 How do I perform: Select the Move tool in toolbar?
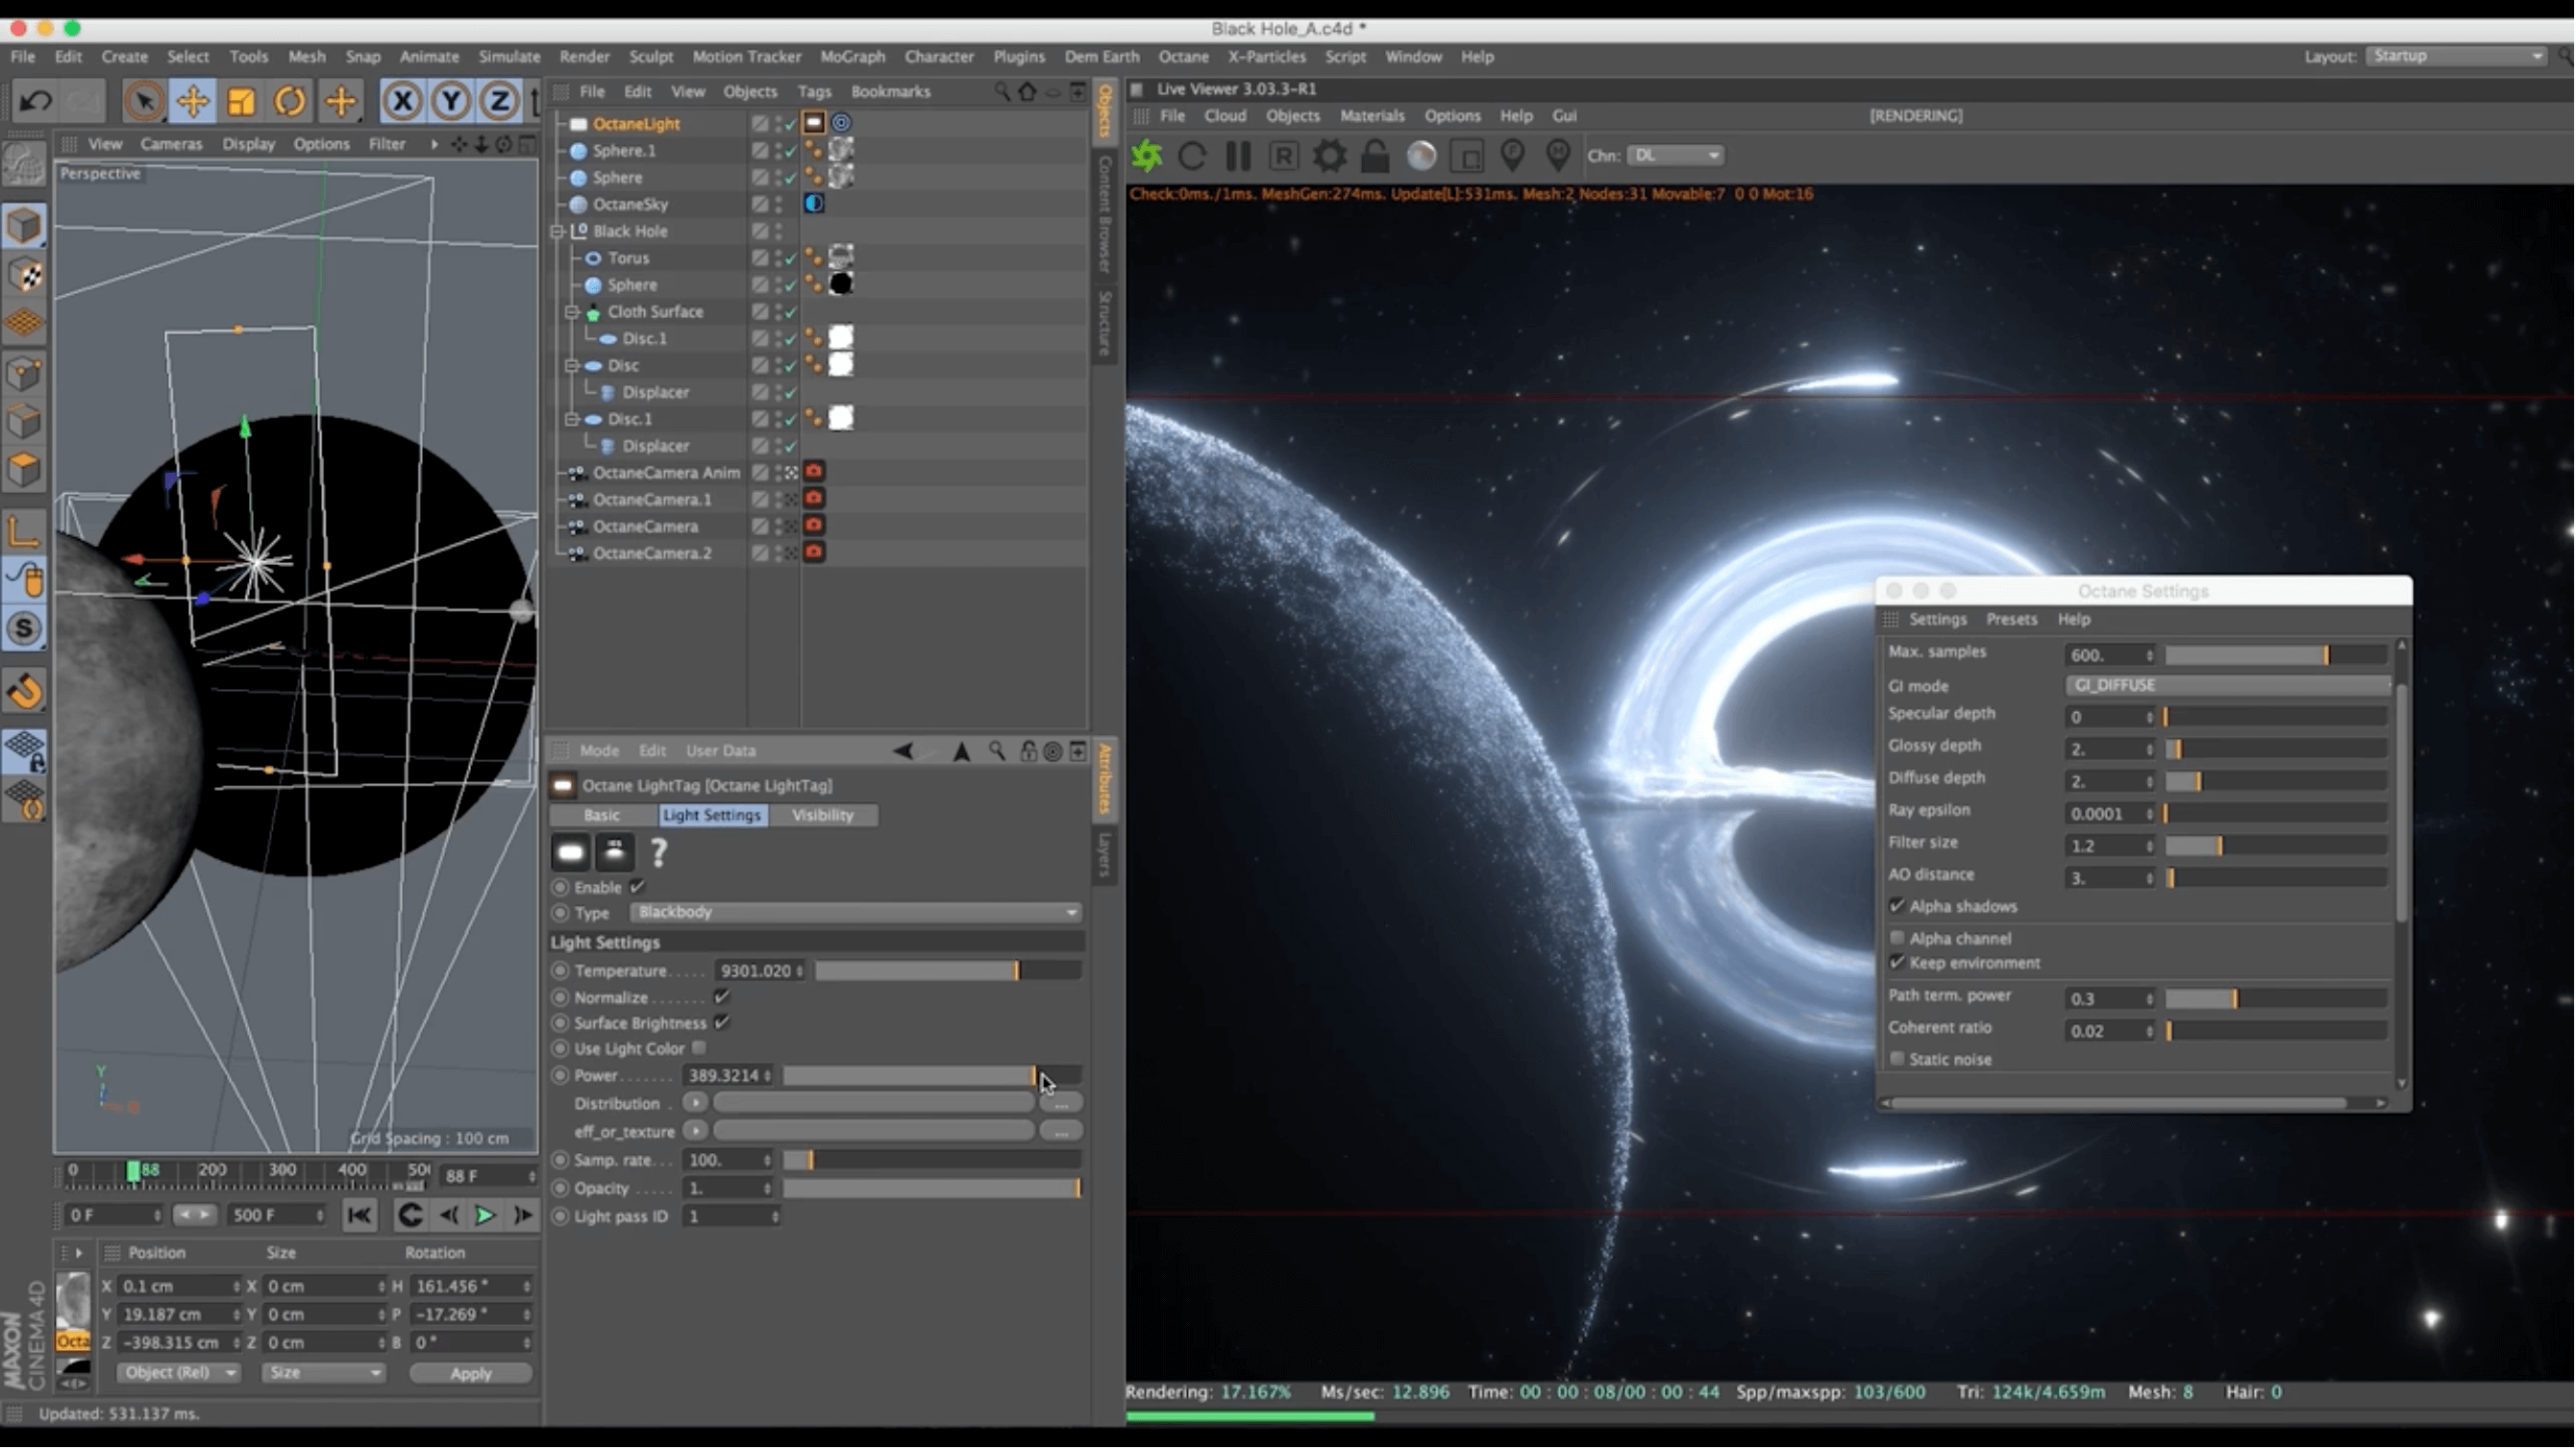[x=192, y=101]
